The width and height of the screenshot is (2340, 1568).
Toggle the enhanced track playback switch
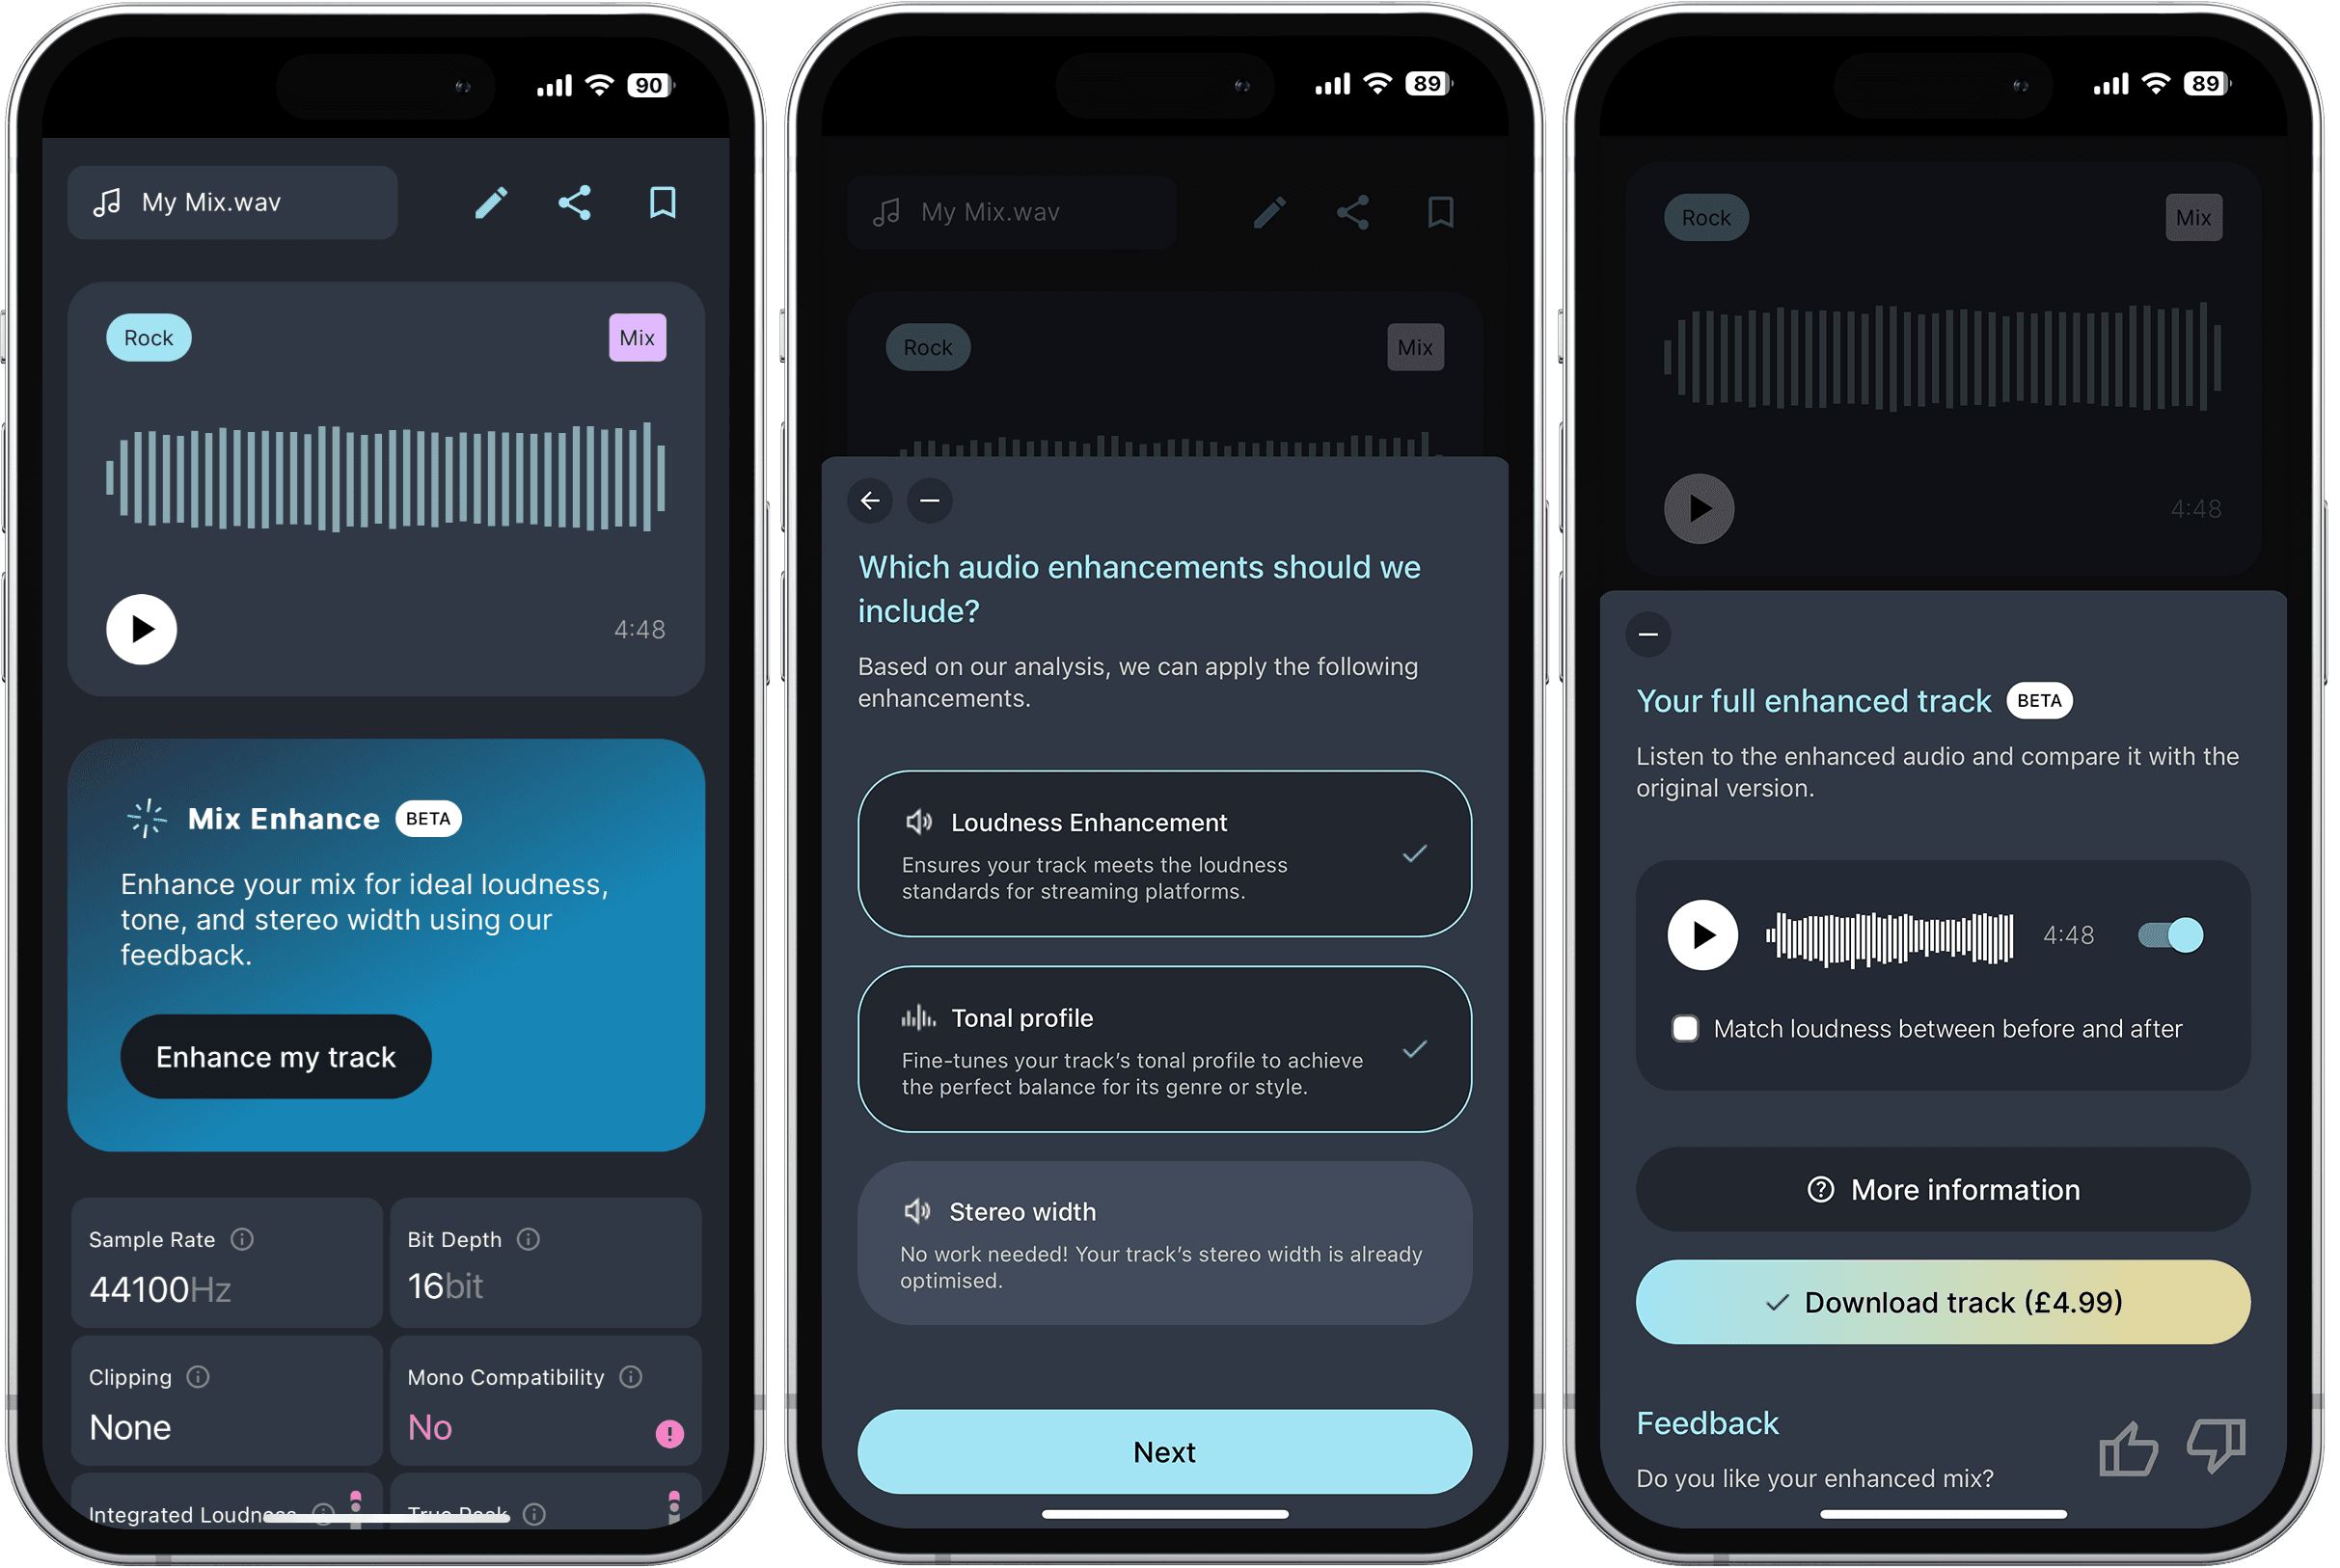[x=2170, y=933]
